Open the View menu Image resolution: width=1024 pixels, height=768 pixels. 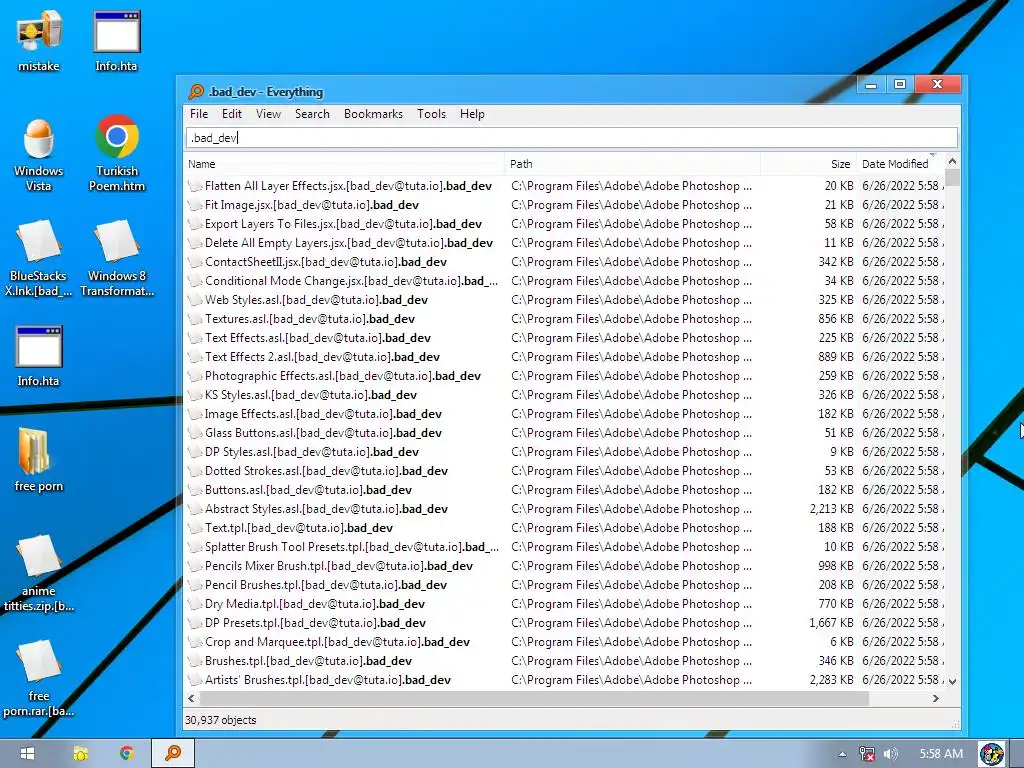coord(268,114)
